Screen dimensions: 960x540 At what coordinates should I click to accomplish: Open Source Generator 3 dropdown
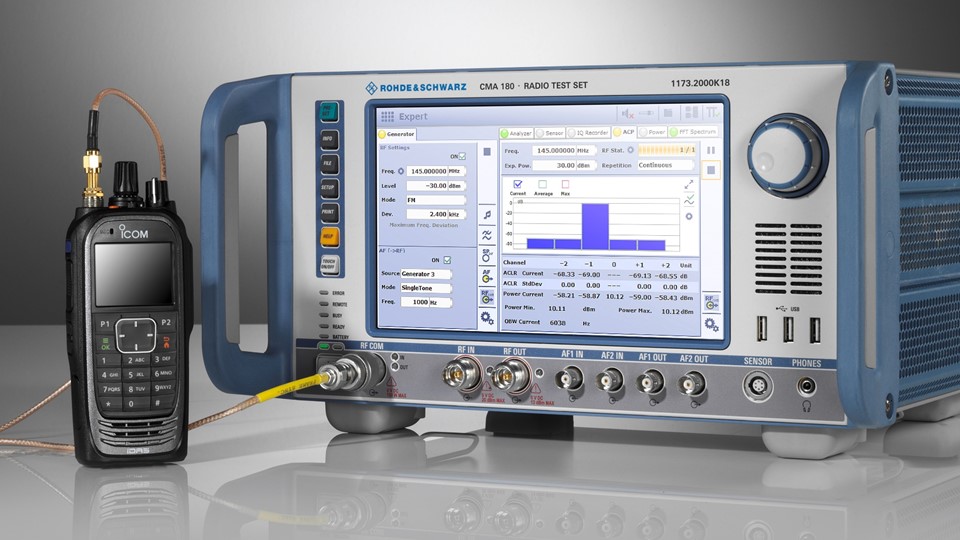(426, 274)
